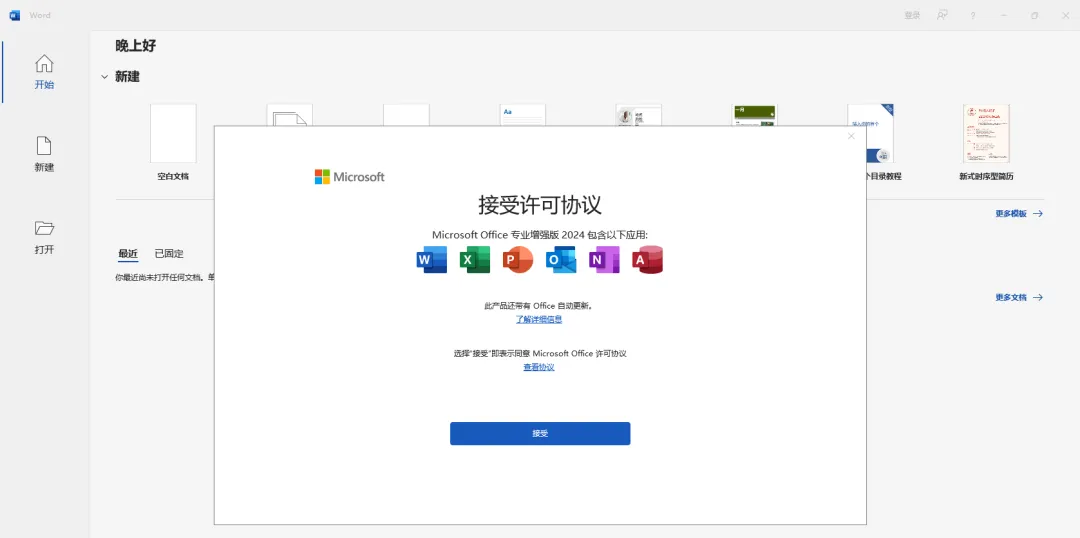Click the 接受许可协议 heading
This screenshot has height=538, width=1080.
coord(540,205)
